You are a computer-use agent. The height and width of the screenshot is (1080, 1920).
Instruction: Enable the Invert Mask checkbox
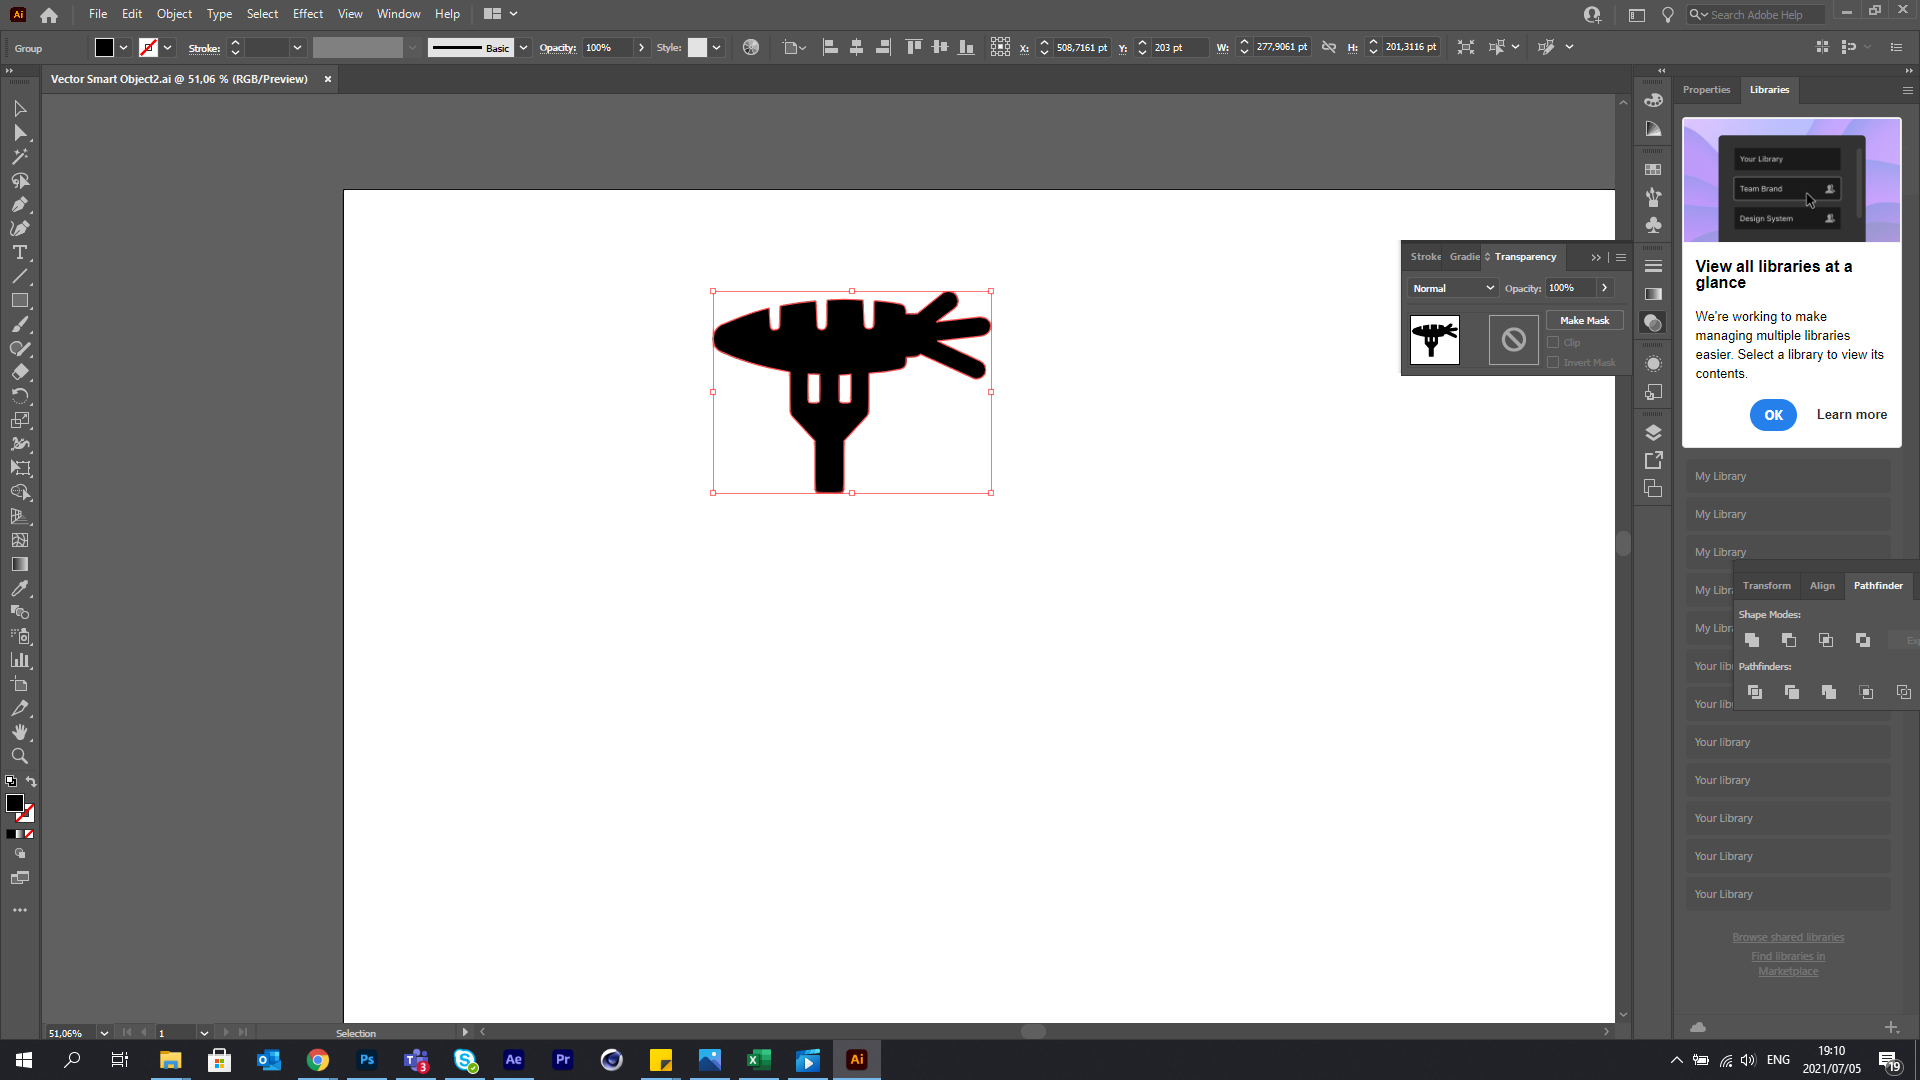click(1553, 362)
